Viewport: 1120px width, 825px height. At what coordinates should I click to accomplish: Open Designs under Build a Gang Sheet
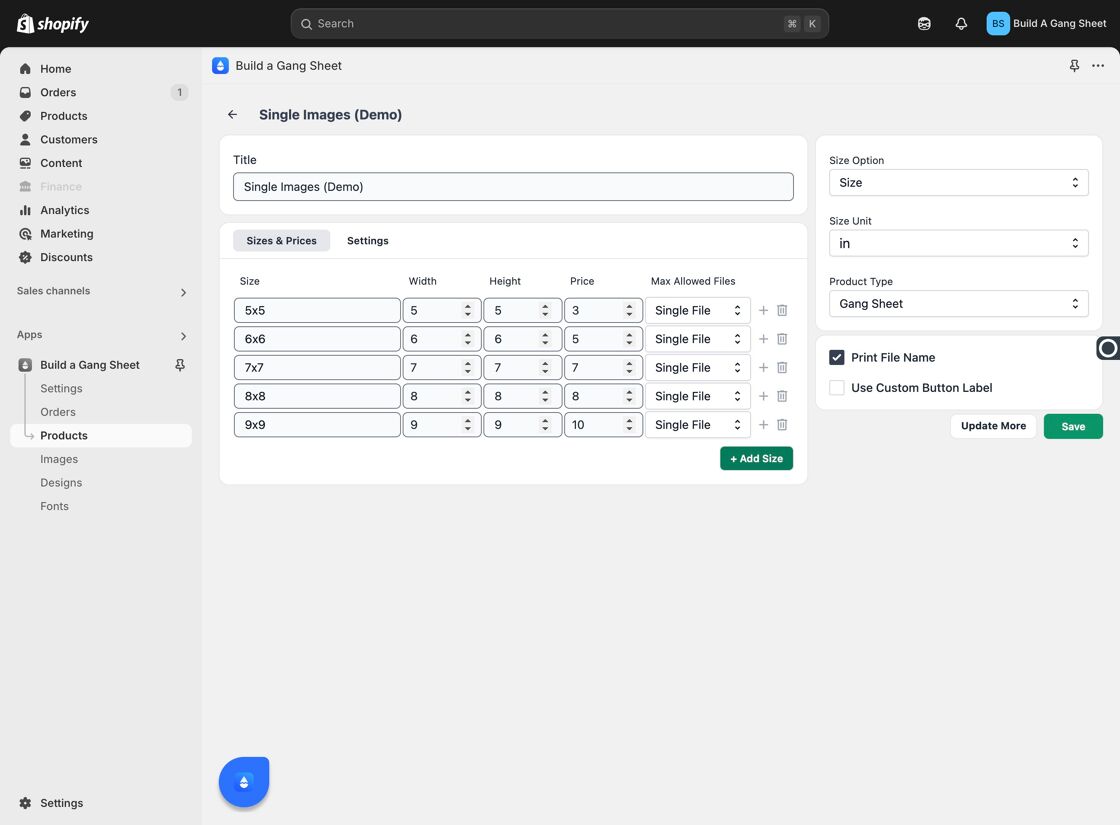click(x=61, y=483)
